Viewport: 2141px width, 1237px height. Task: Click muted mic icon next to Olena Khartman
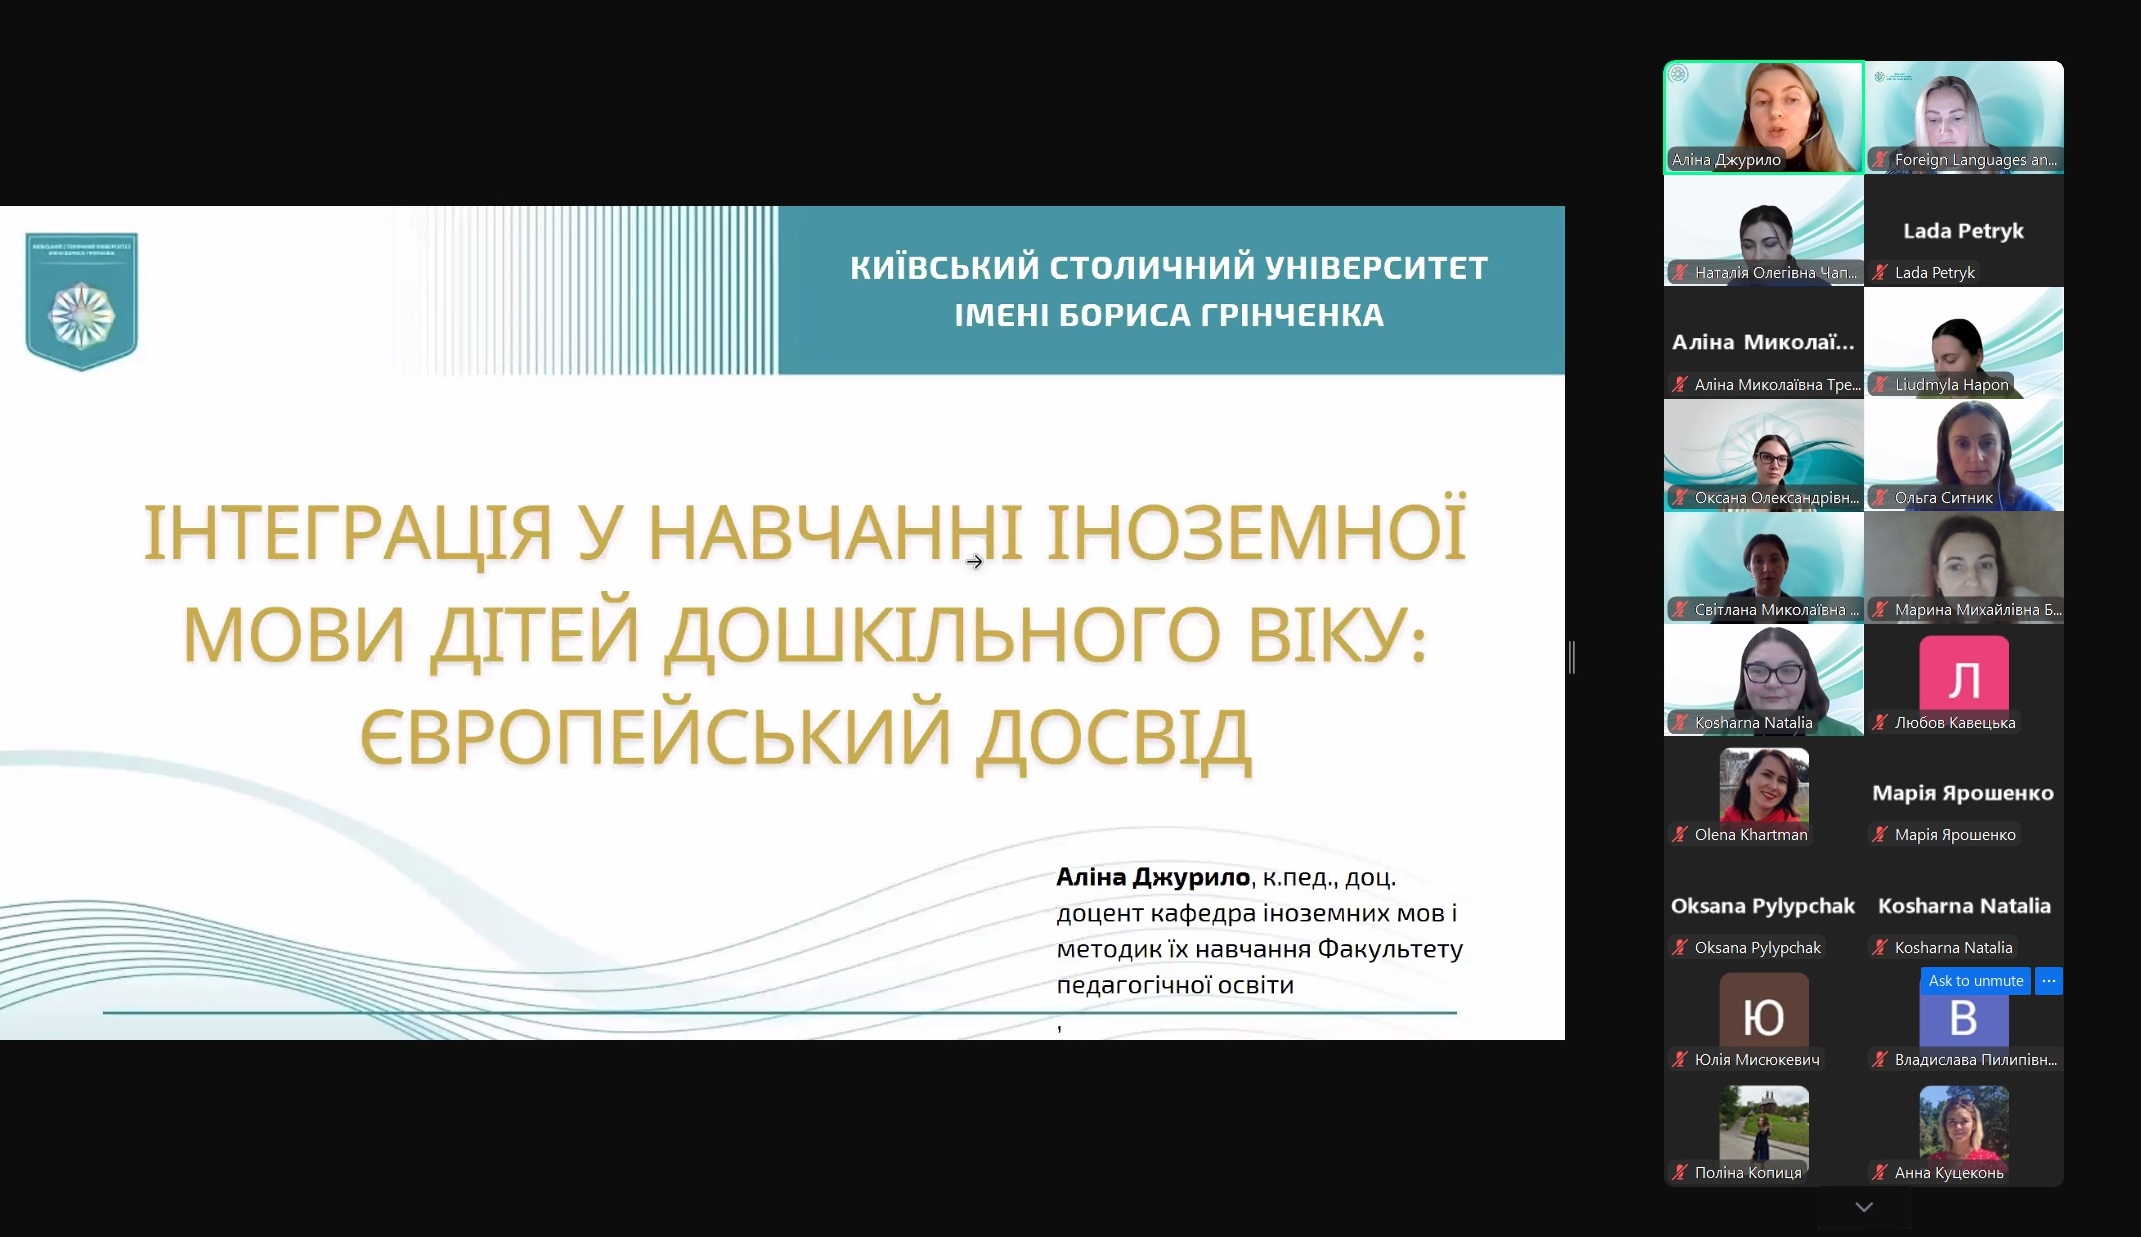(x=1681, y=834)
